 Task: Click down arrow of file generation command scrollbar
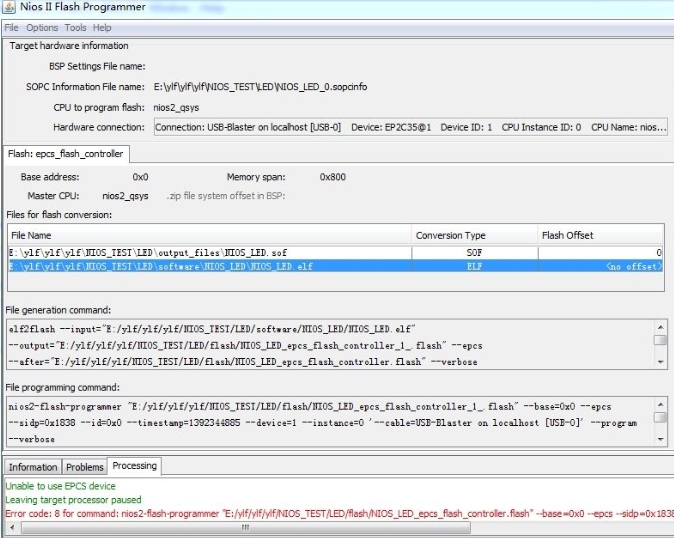click(x=661, y=362)
